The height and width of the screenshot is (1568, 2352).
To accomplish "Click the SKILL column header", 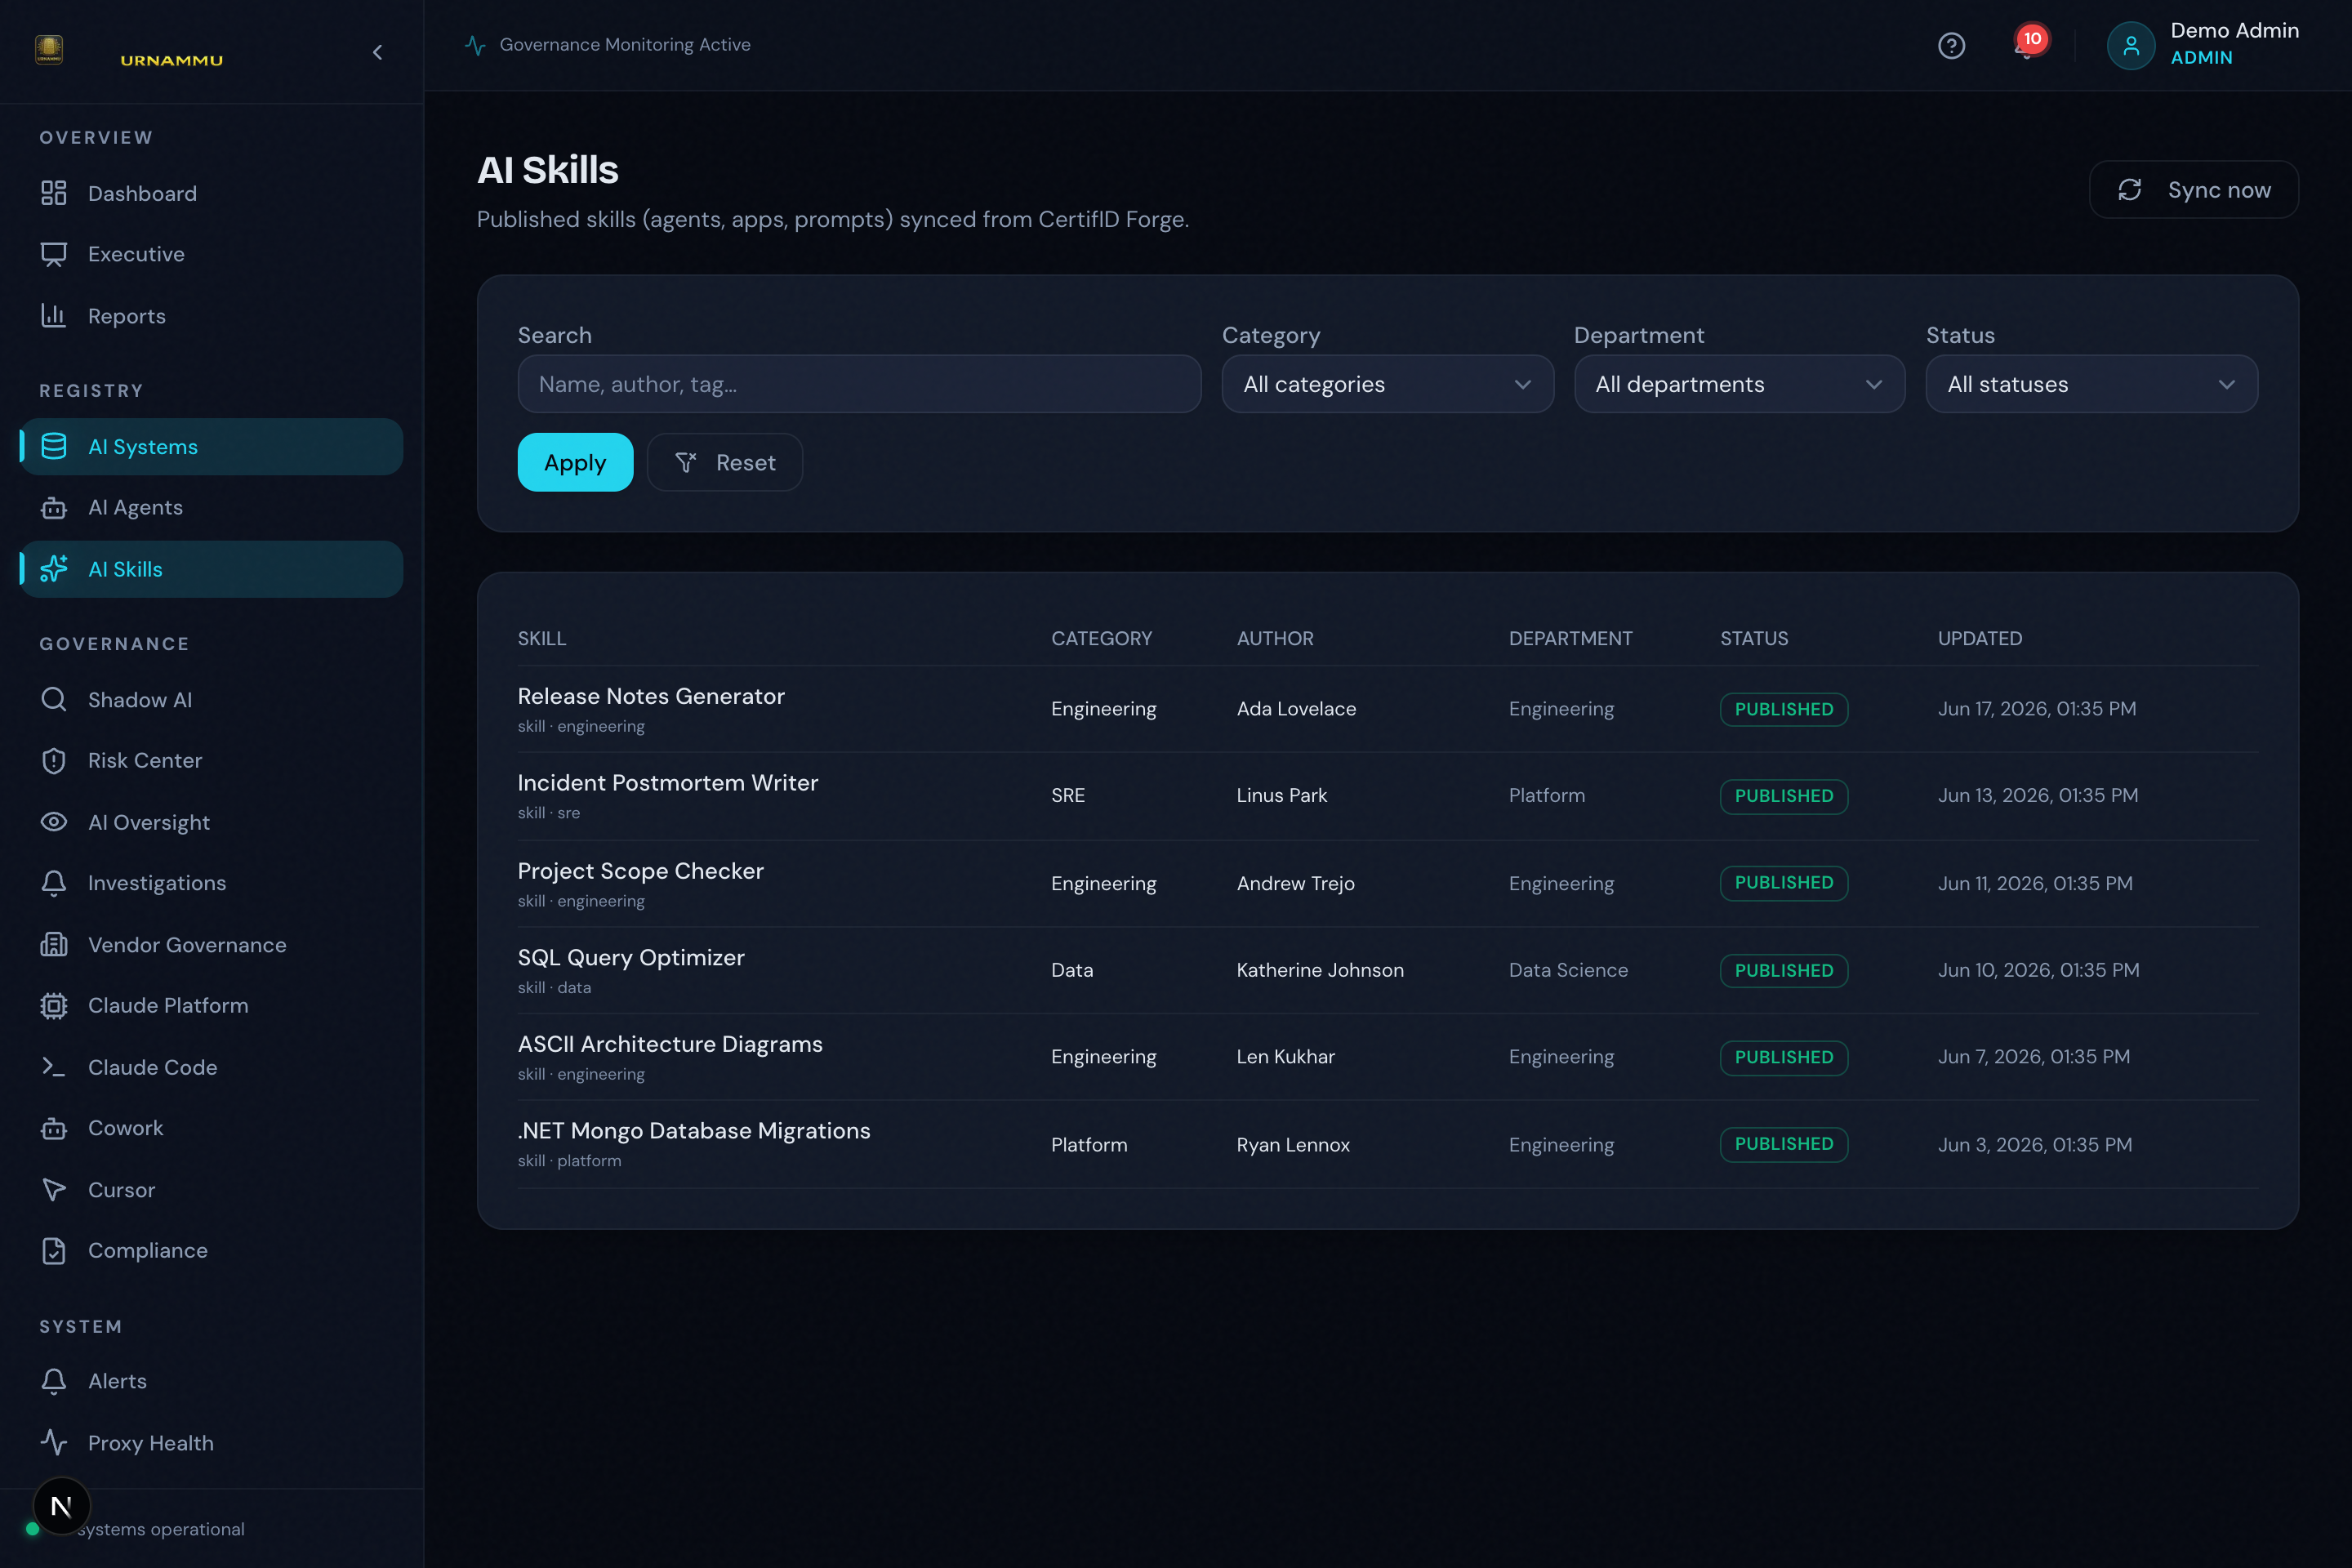I will [542, 638].
